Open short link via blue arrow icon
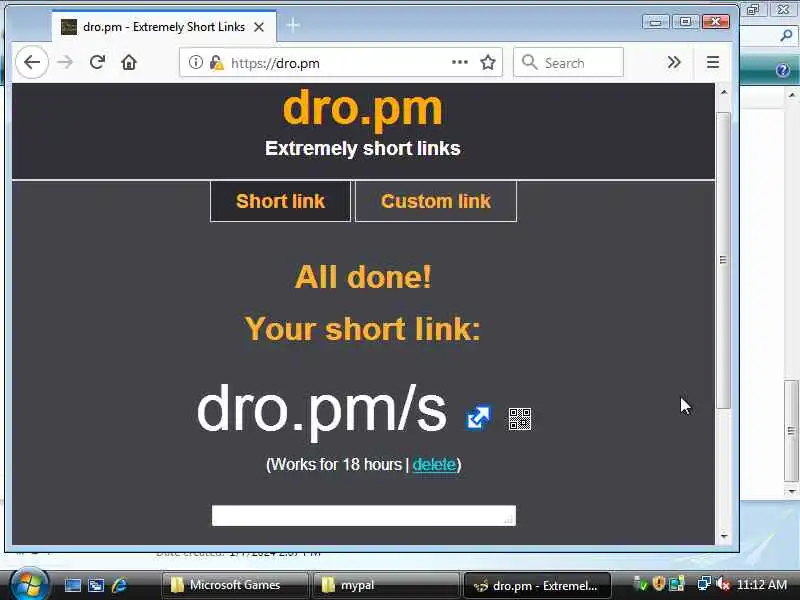Image resolution: width=800 pixels, height=600 pixels. [478, 418]
